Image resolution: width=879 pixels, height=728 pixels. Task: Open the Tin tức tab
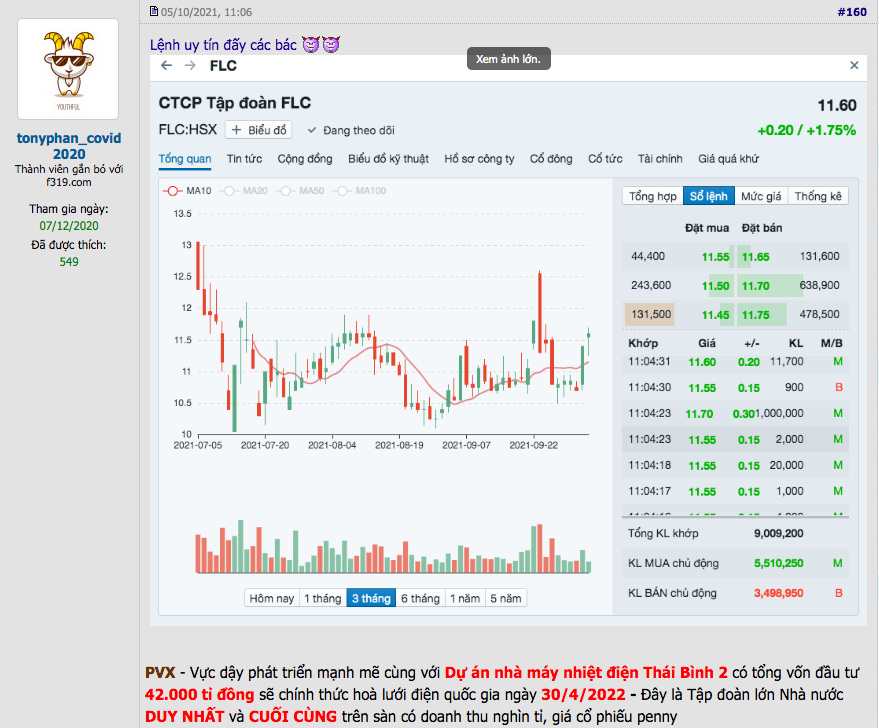[x=244, y=159]
